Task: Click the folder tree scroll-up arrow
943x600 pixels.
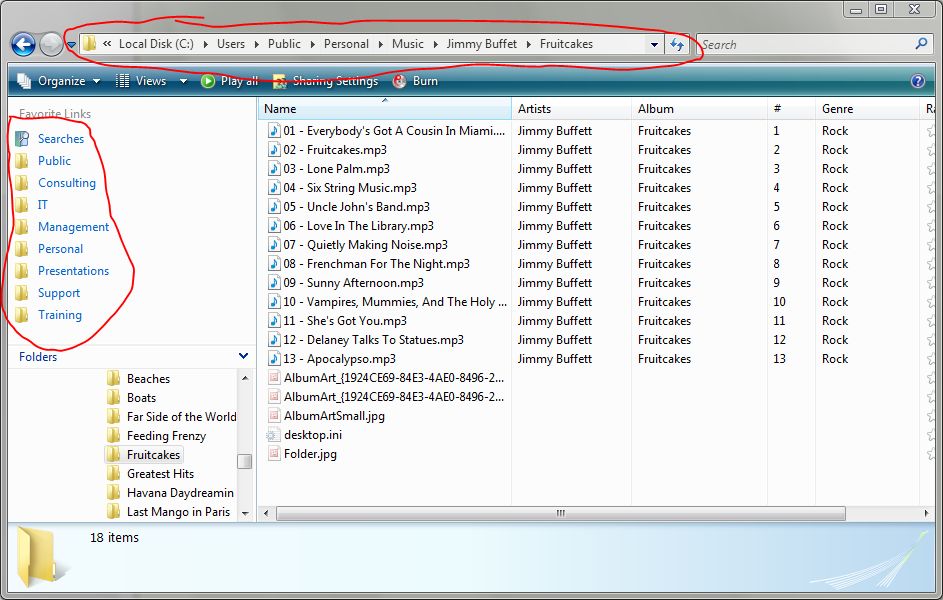Action: [245, 378]
